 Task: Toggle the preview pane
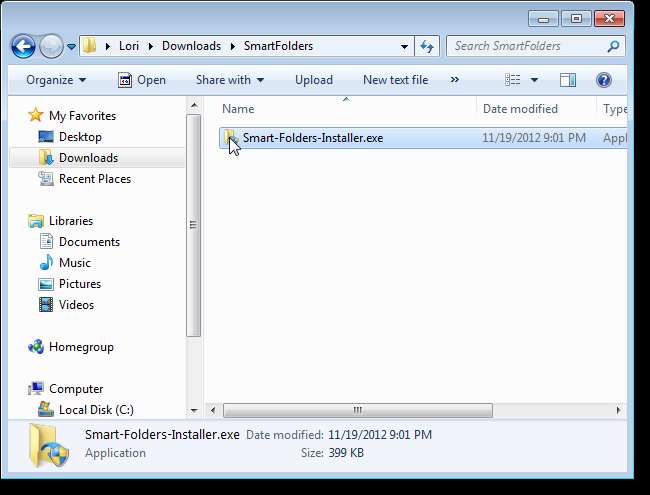[568, 80]
